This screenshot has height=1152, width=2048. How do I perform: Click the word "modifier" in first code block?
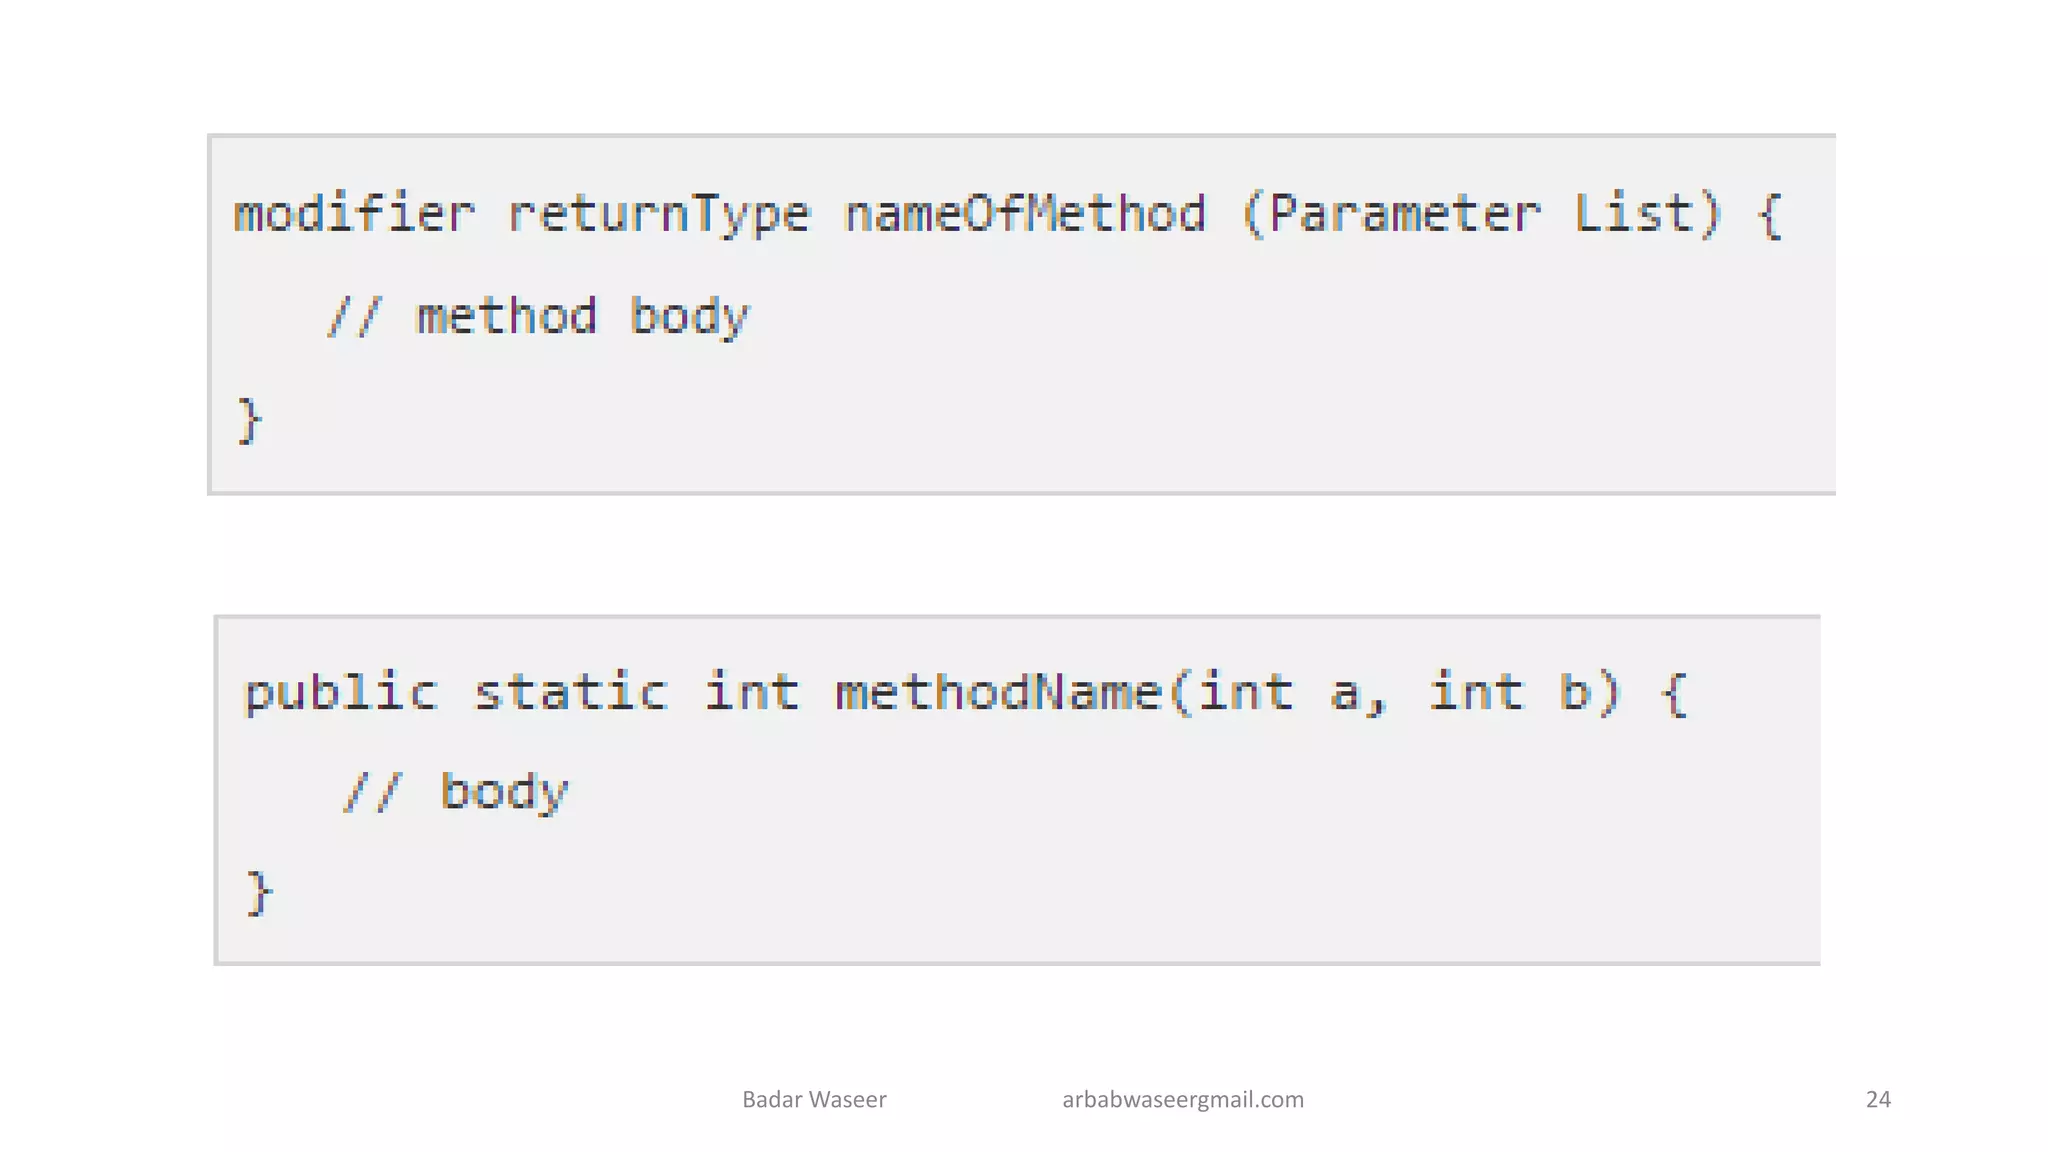[354, 214]
